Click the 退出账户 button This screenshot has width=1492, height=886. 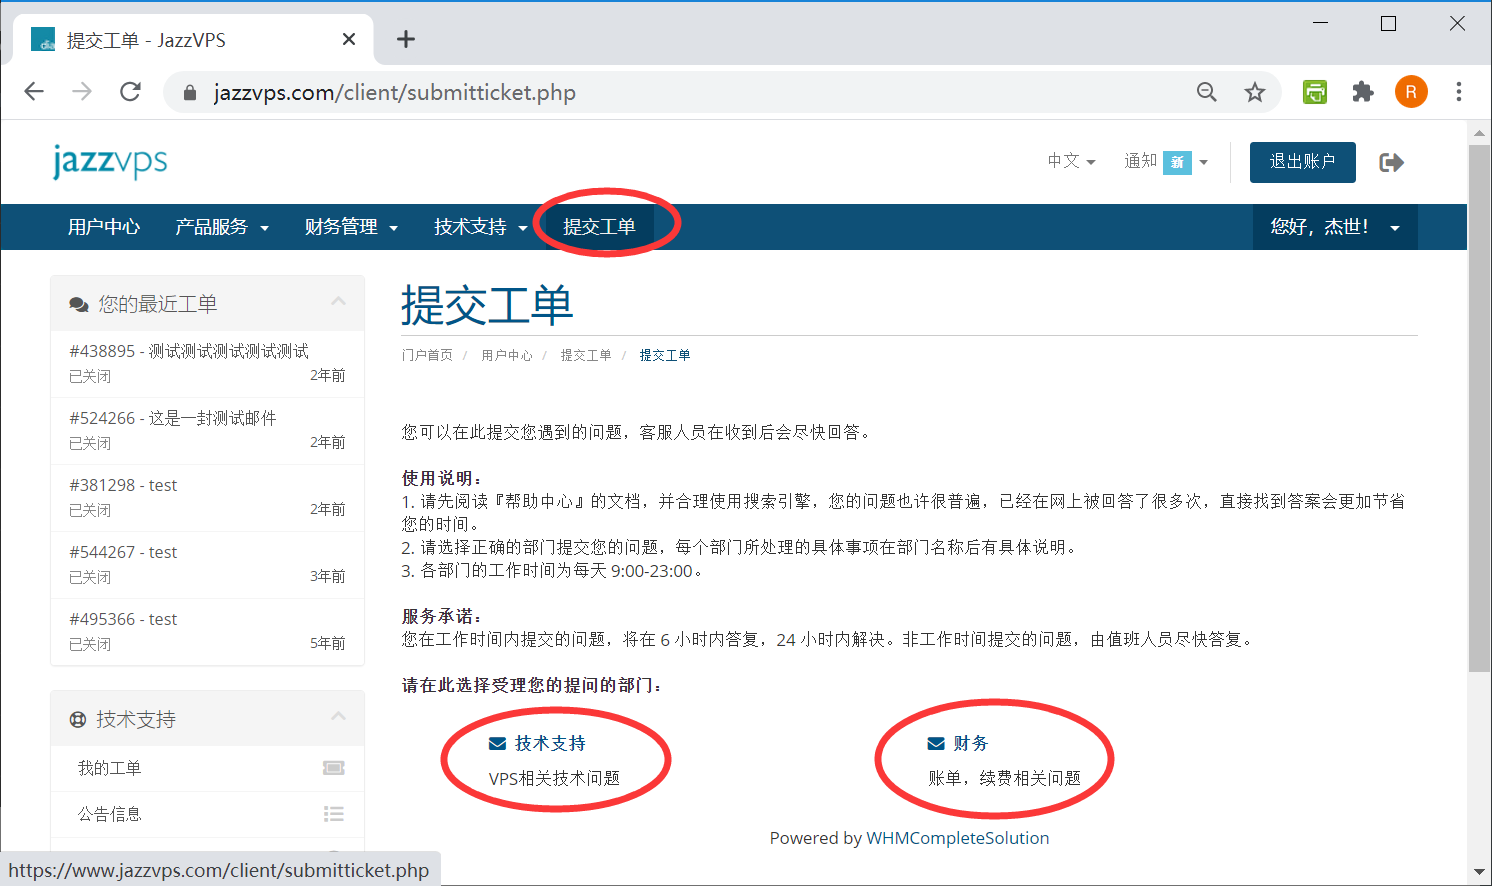[1302, 162]
